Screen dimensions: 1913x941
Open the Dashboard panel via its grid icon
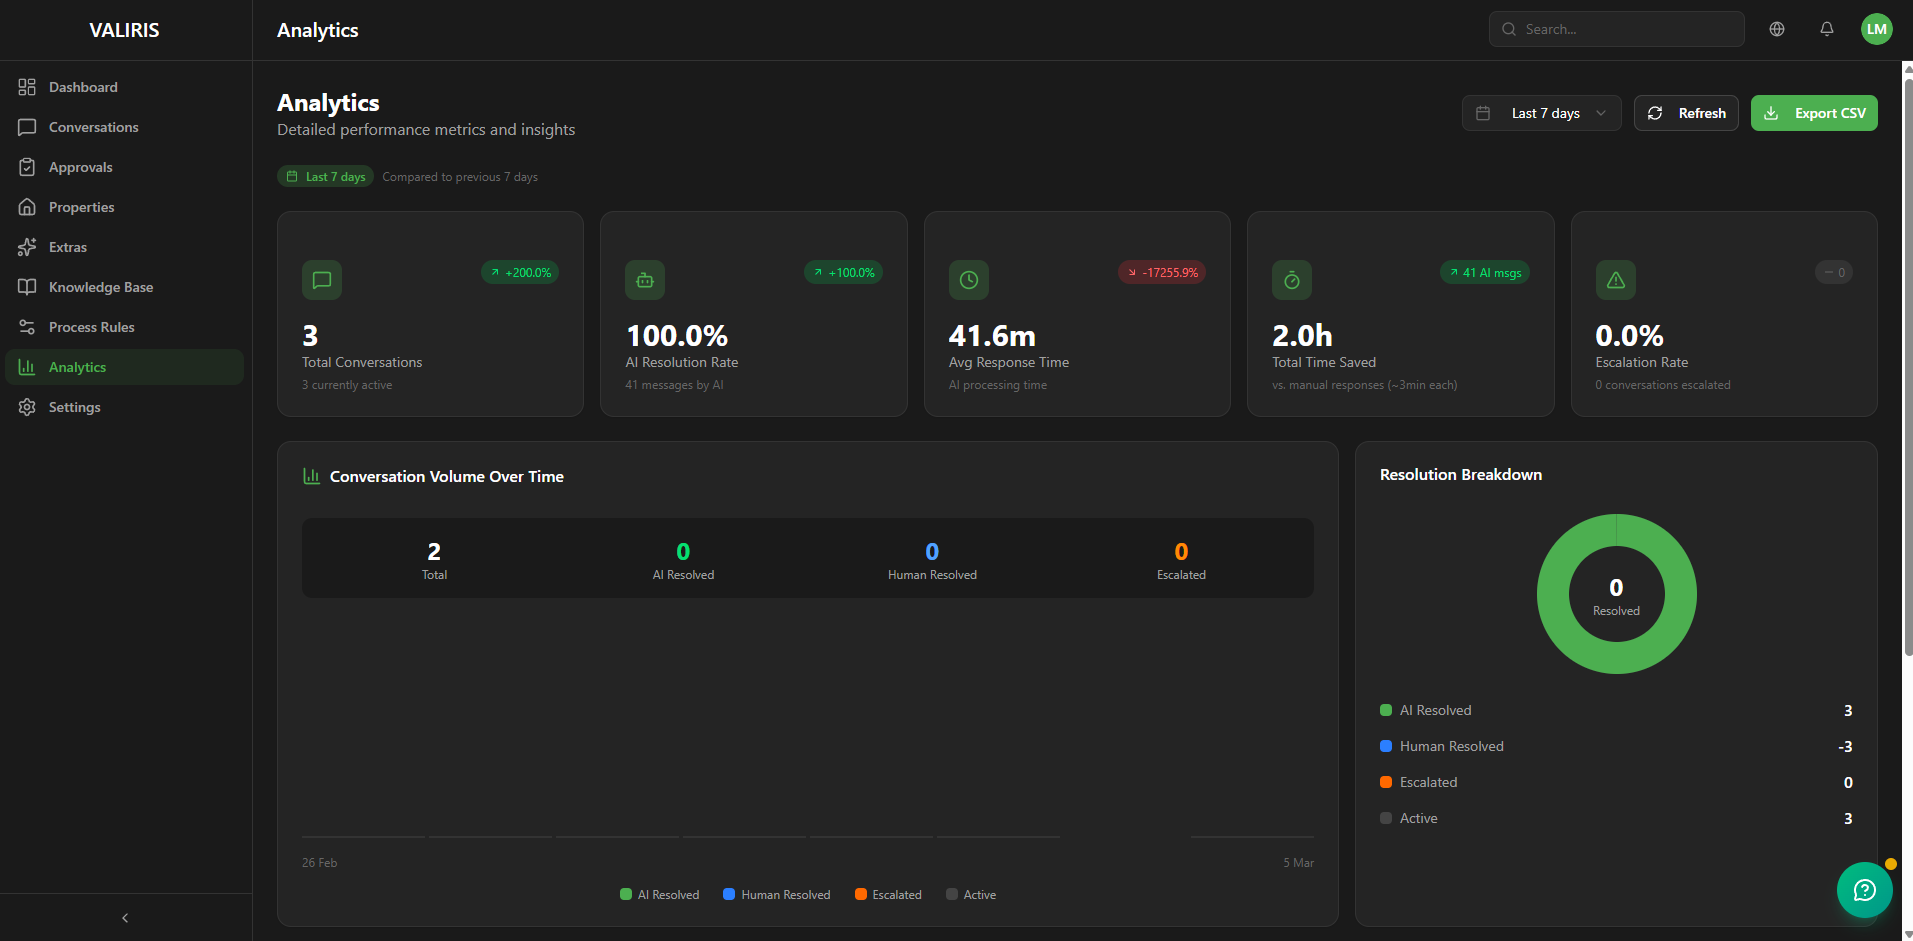28,87
